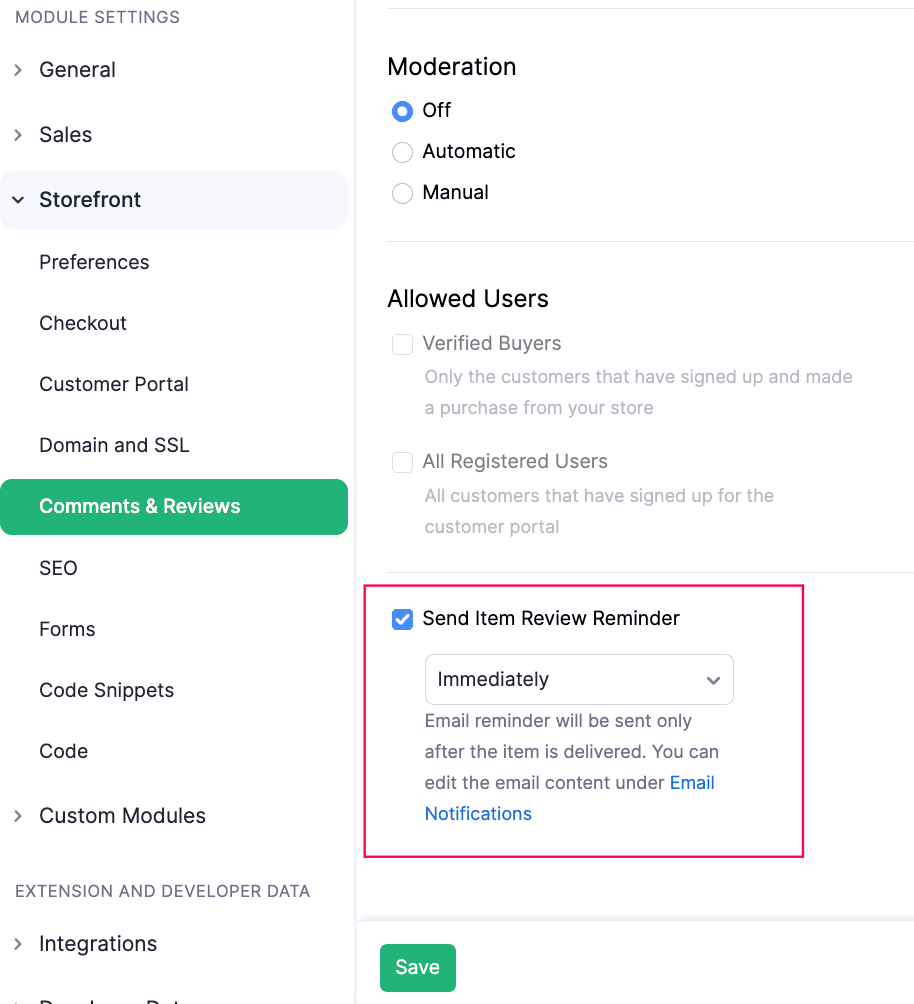Expand the General settings section
The height and width of the screenshot is (1004, 914).
tap(18, 70)
